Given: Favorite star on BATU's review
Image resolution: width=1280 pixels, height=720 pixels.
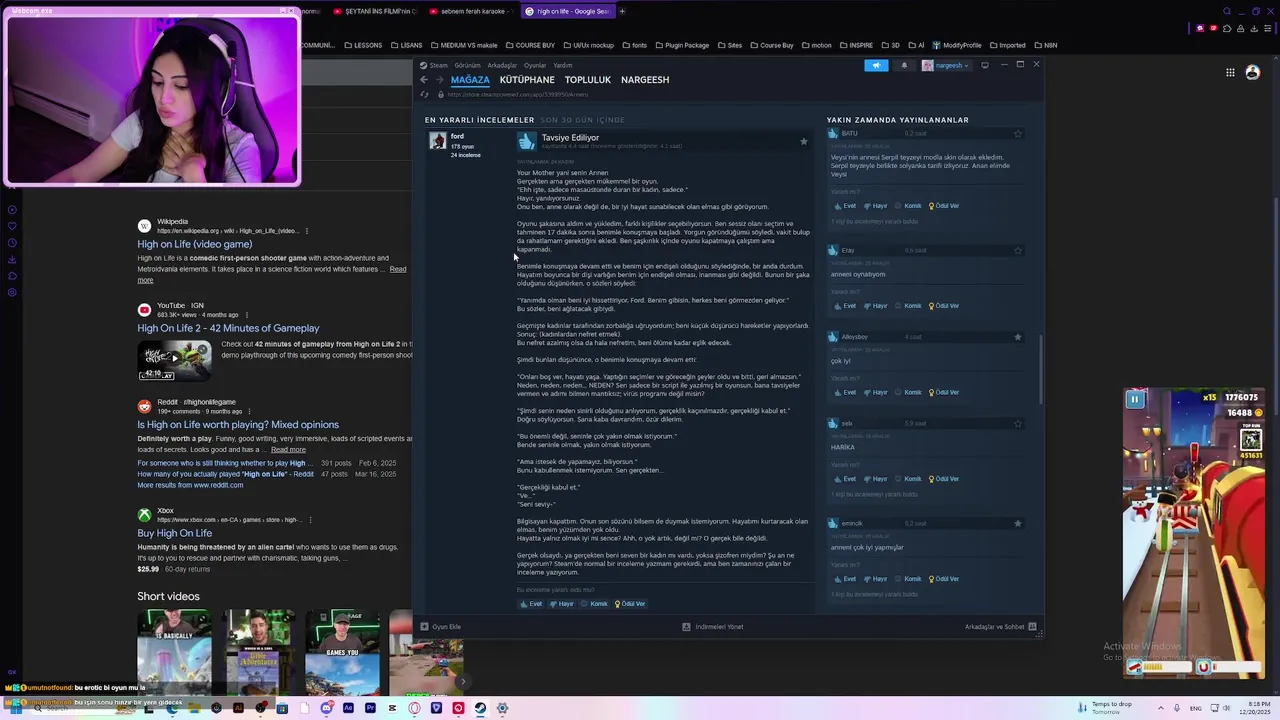Looking at the screenshot, I should (1018, 134).
